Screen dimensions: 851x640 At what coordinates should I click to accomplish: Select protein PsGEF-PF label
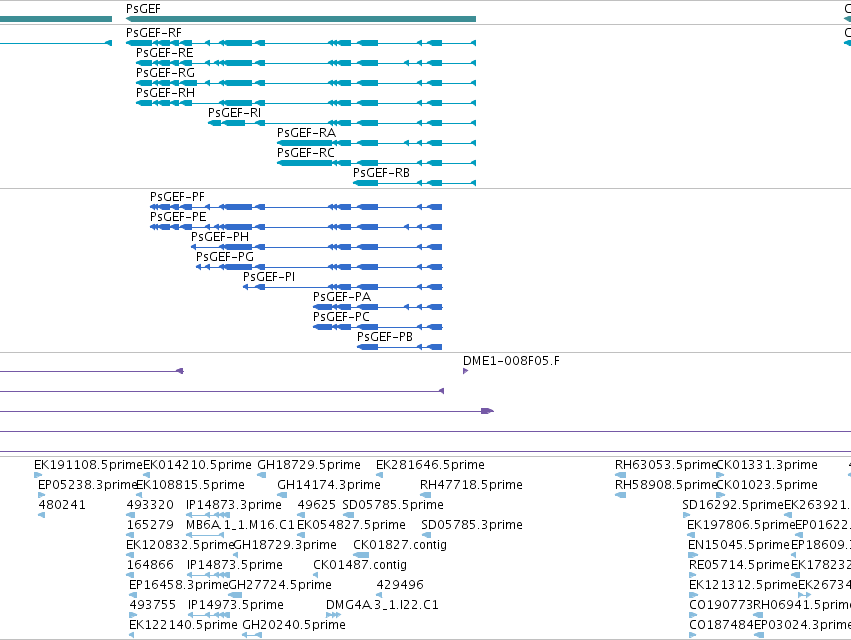pos(177,197)
